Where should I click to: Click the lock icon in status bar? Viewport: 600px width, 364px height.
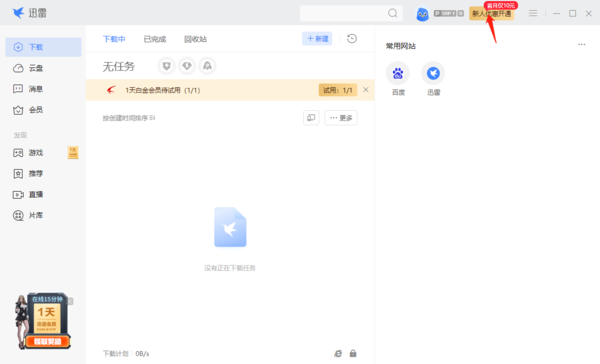[353, 353]
